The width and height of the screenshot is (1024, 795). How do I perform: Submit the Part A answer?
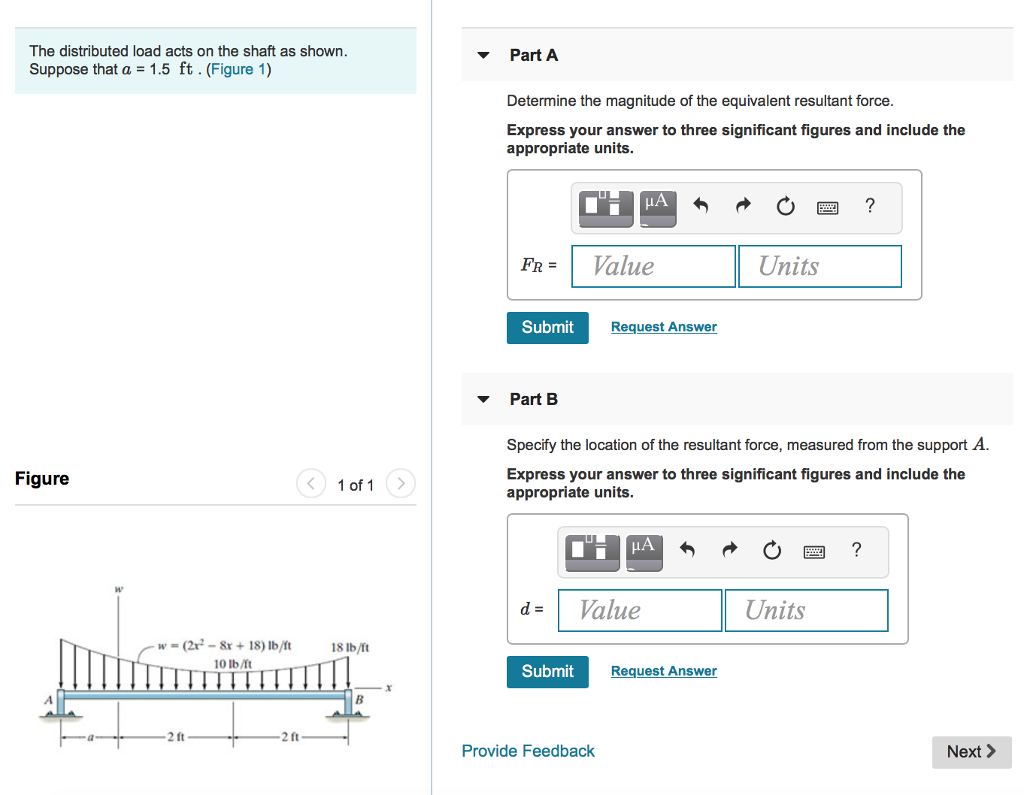tap(547, 327)
